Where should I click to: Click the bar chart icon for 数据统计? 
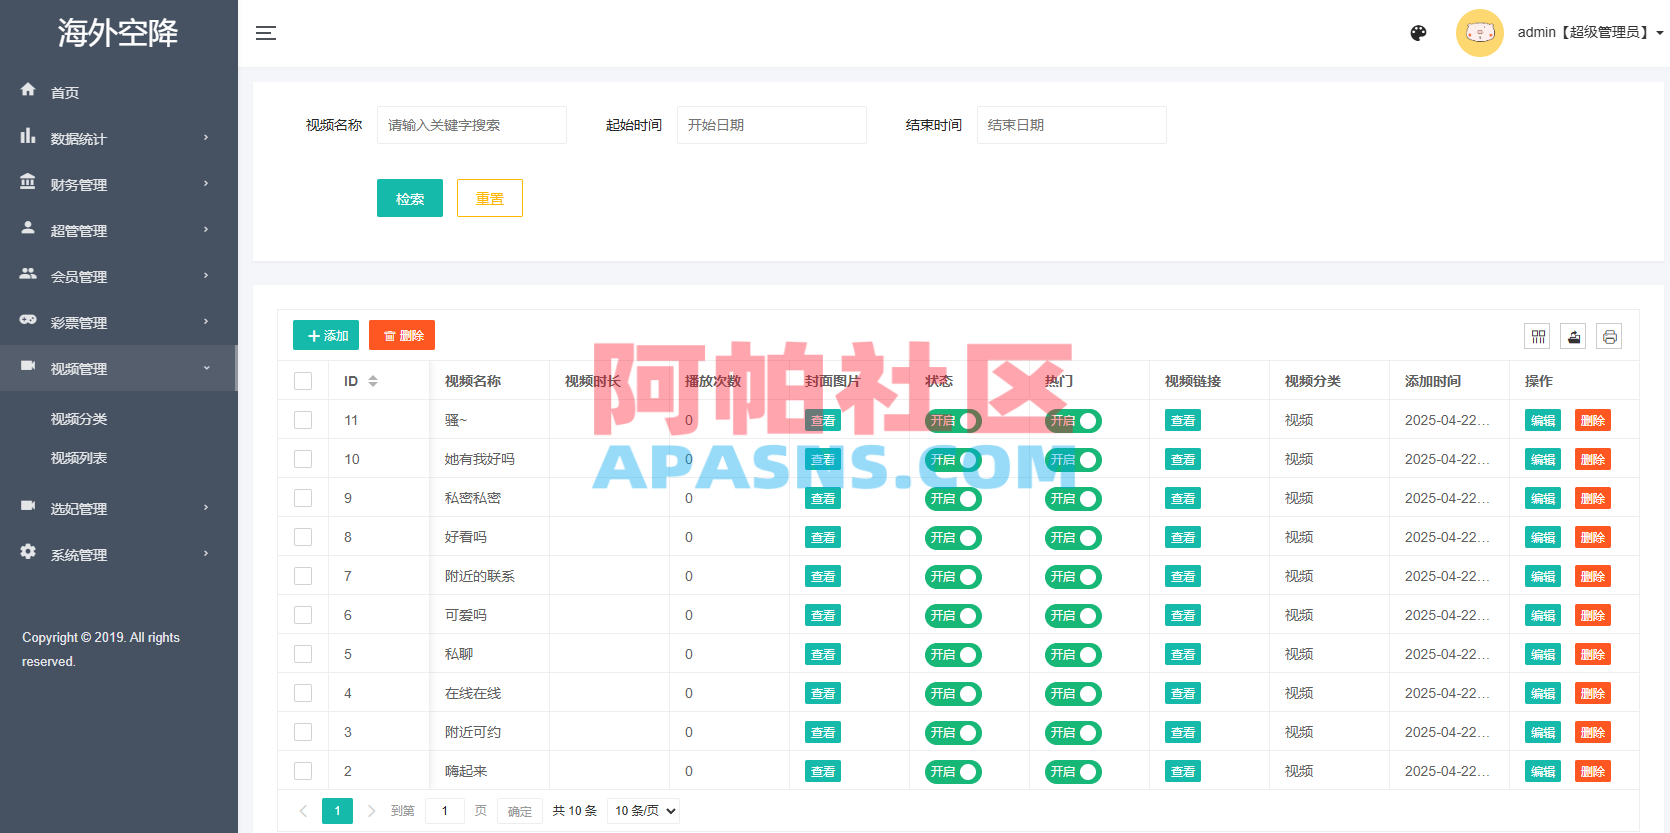[x=28, y=135]
